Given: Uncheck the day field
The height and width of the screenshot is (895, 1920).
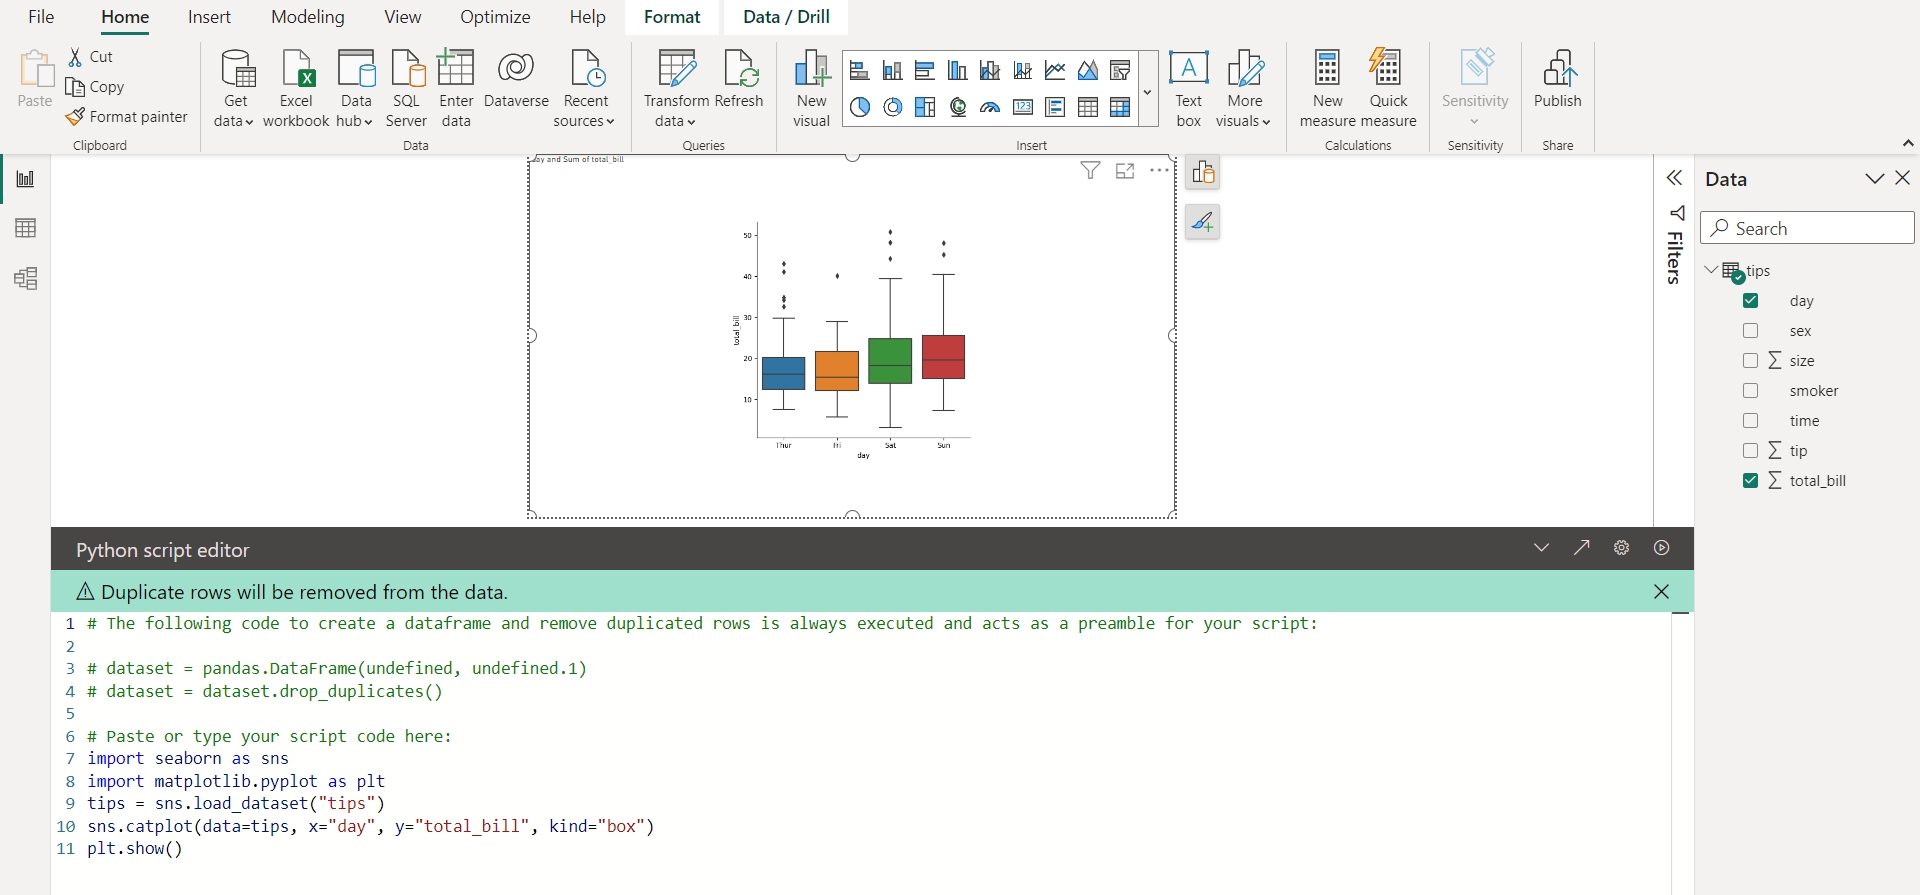Looking at the screenshot, I should click(x=1751, y=301).
